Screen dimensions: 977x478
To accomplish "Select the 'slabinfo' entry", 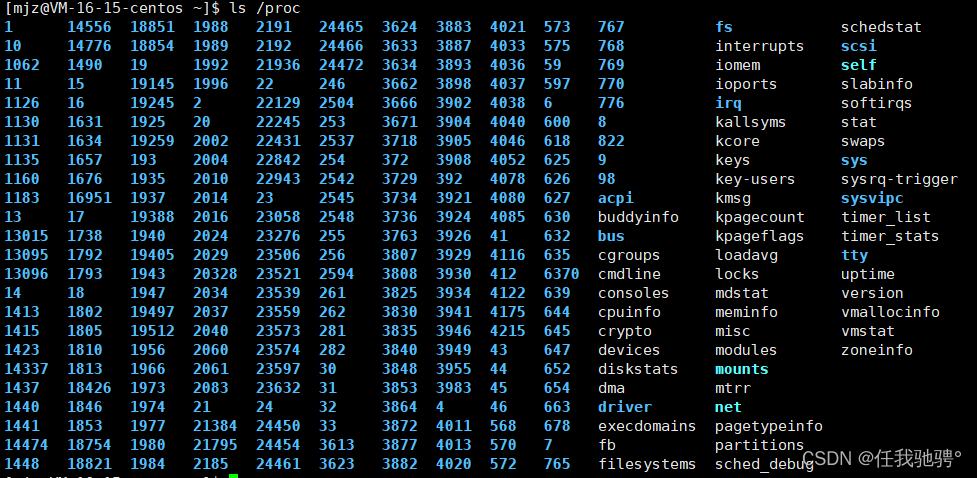I will [x=877, y=84].
